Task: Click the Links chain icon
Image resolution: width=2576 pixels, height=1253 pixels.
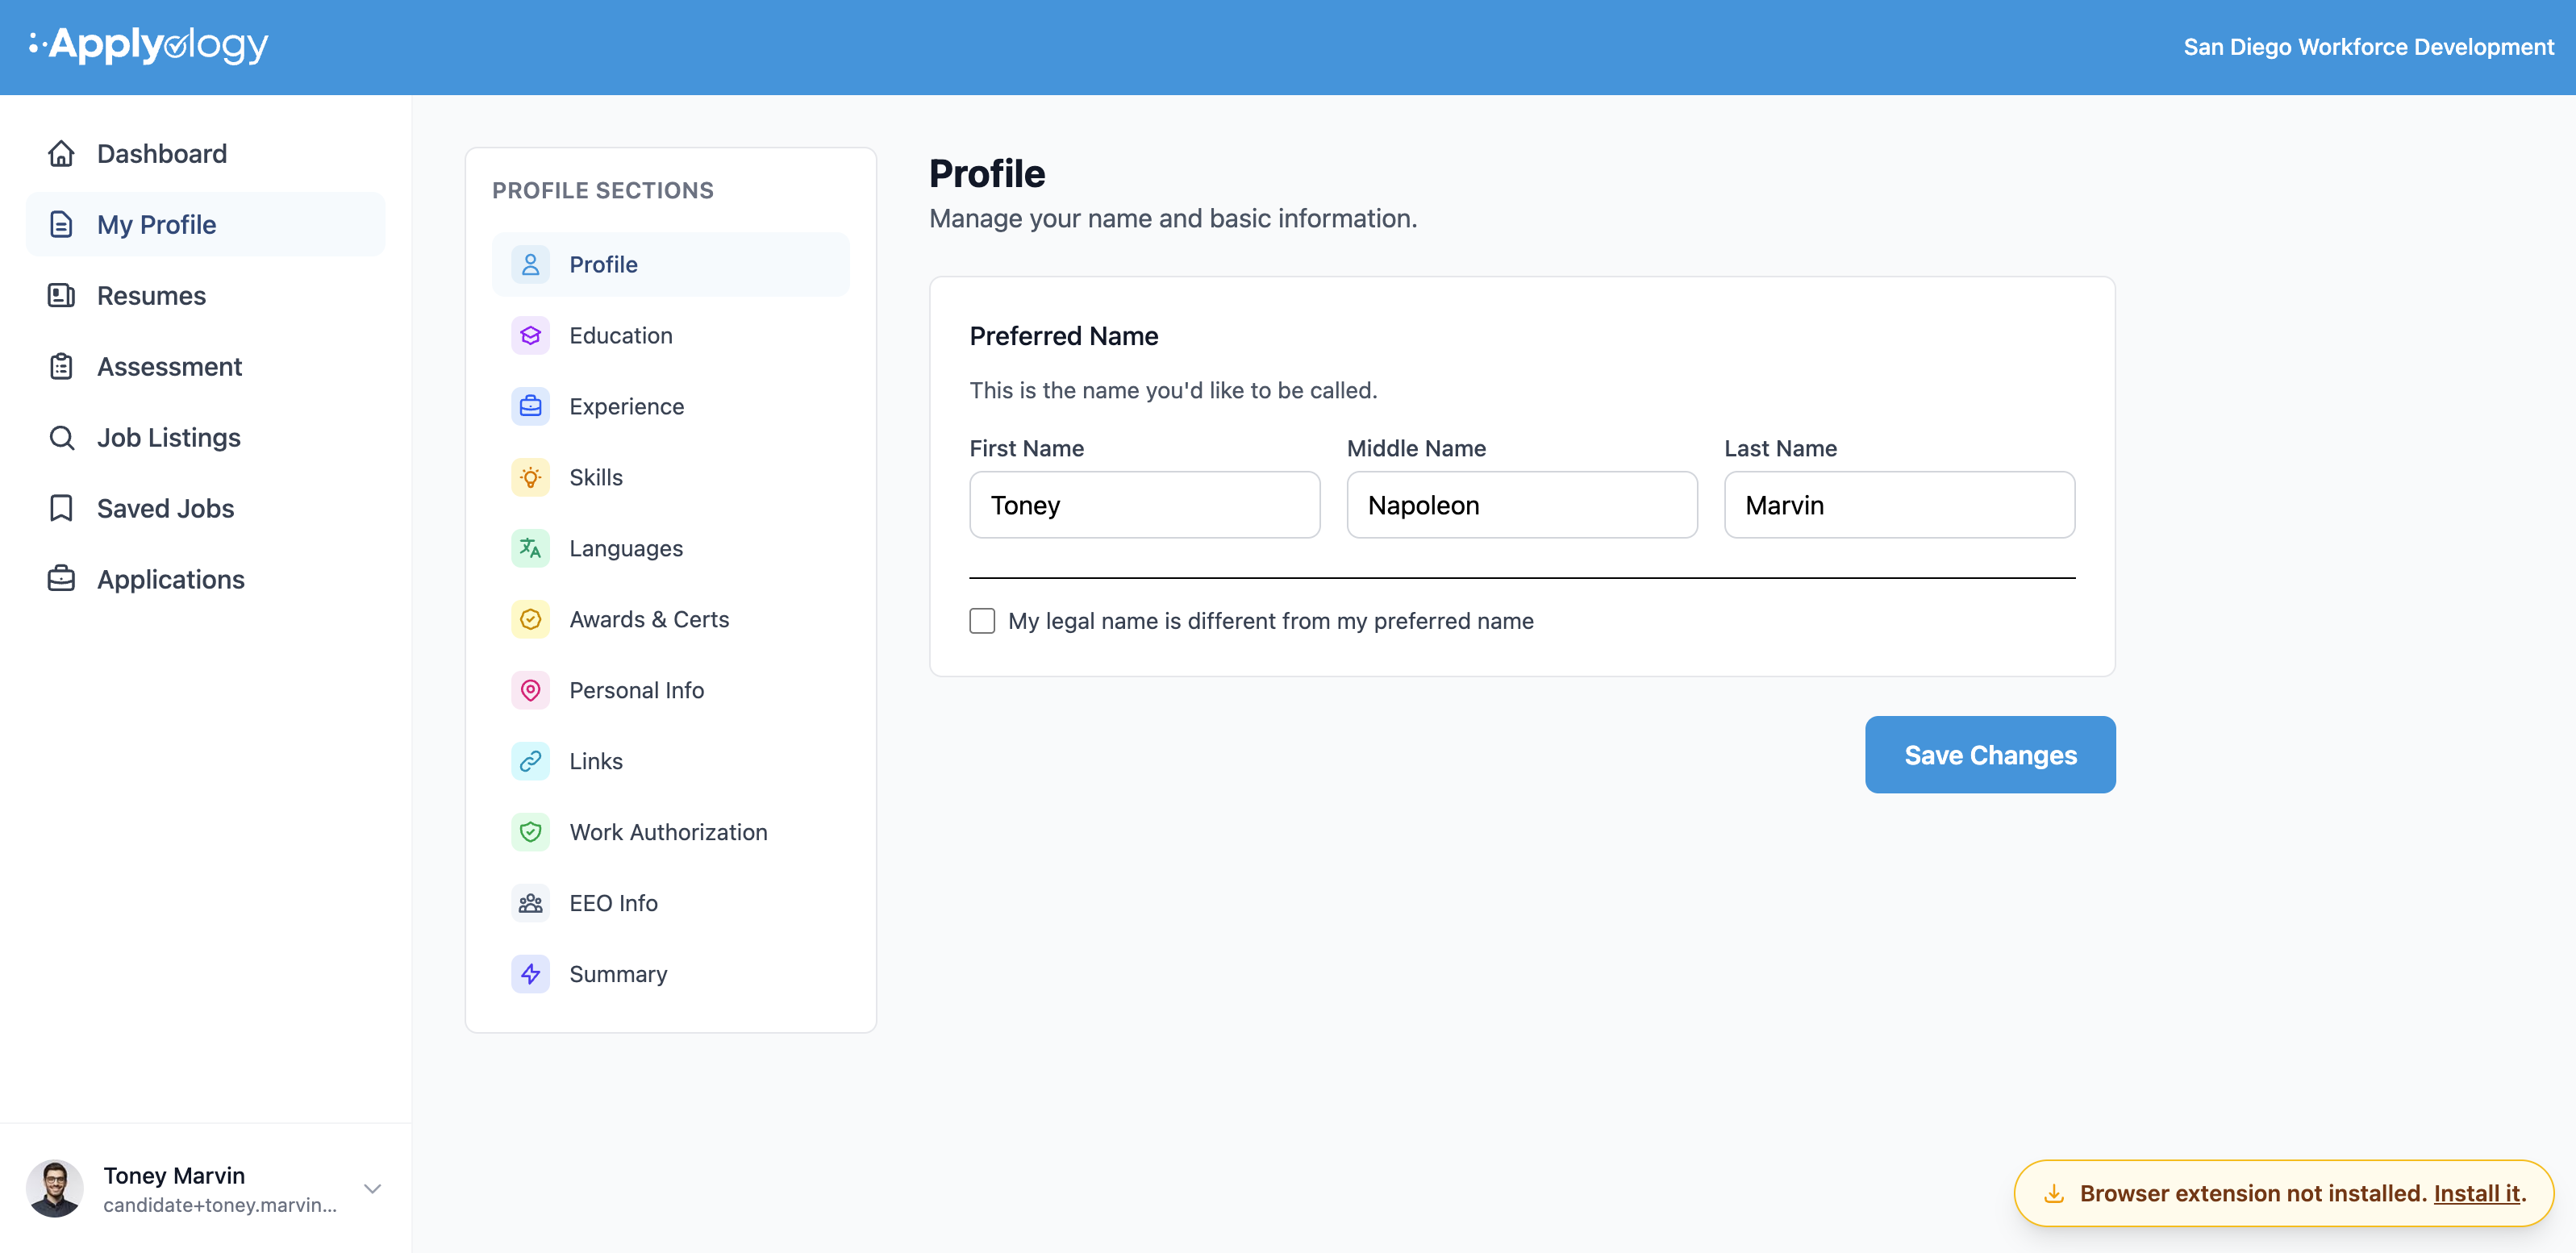Action: coord(530,761)
